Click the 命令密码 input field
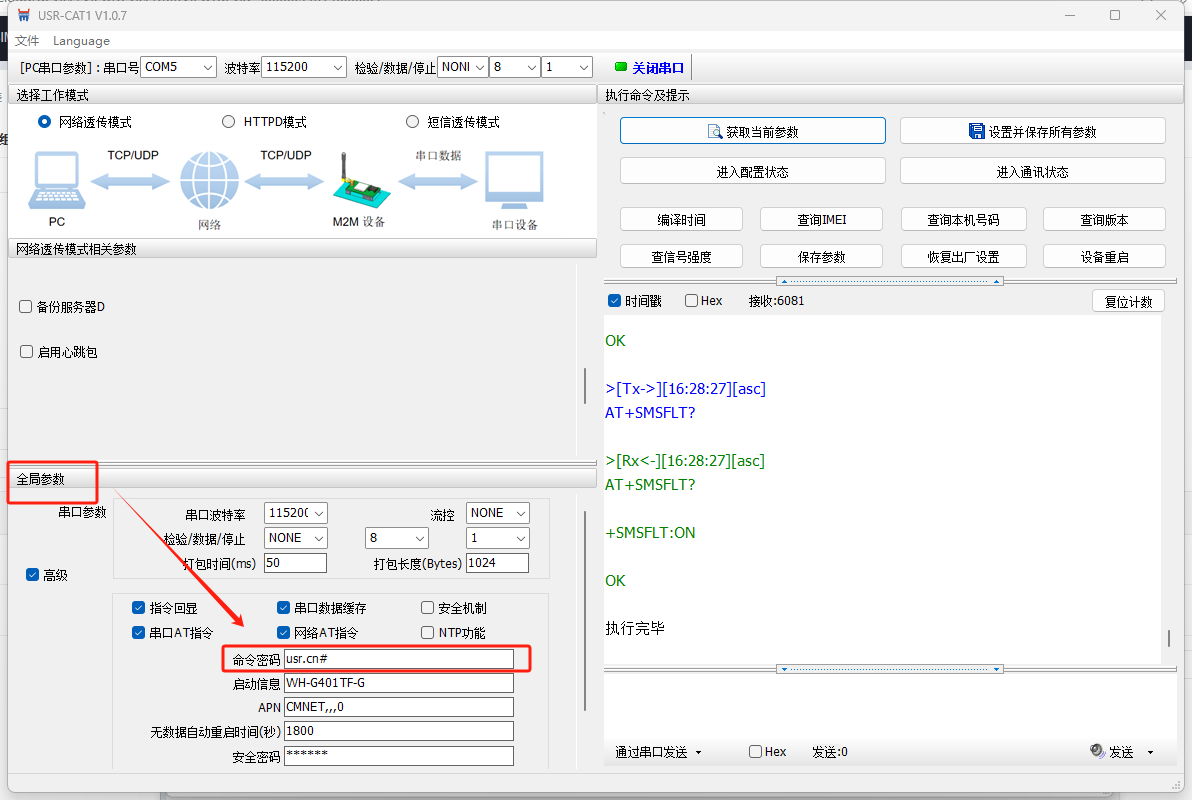 coord(398,659)
